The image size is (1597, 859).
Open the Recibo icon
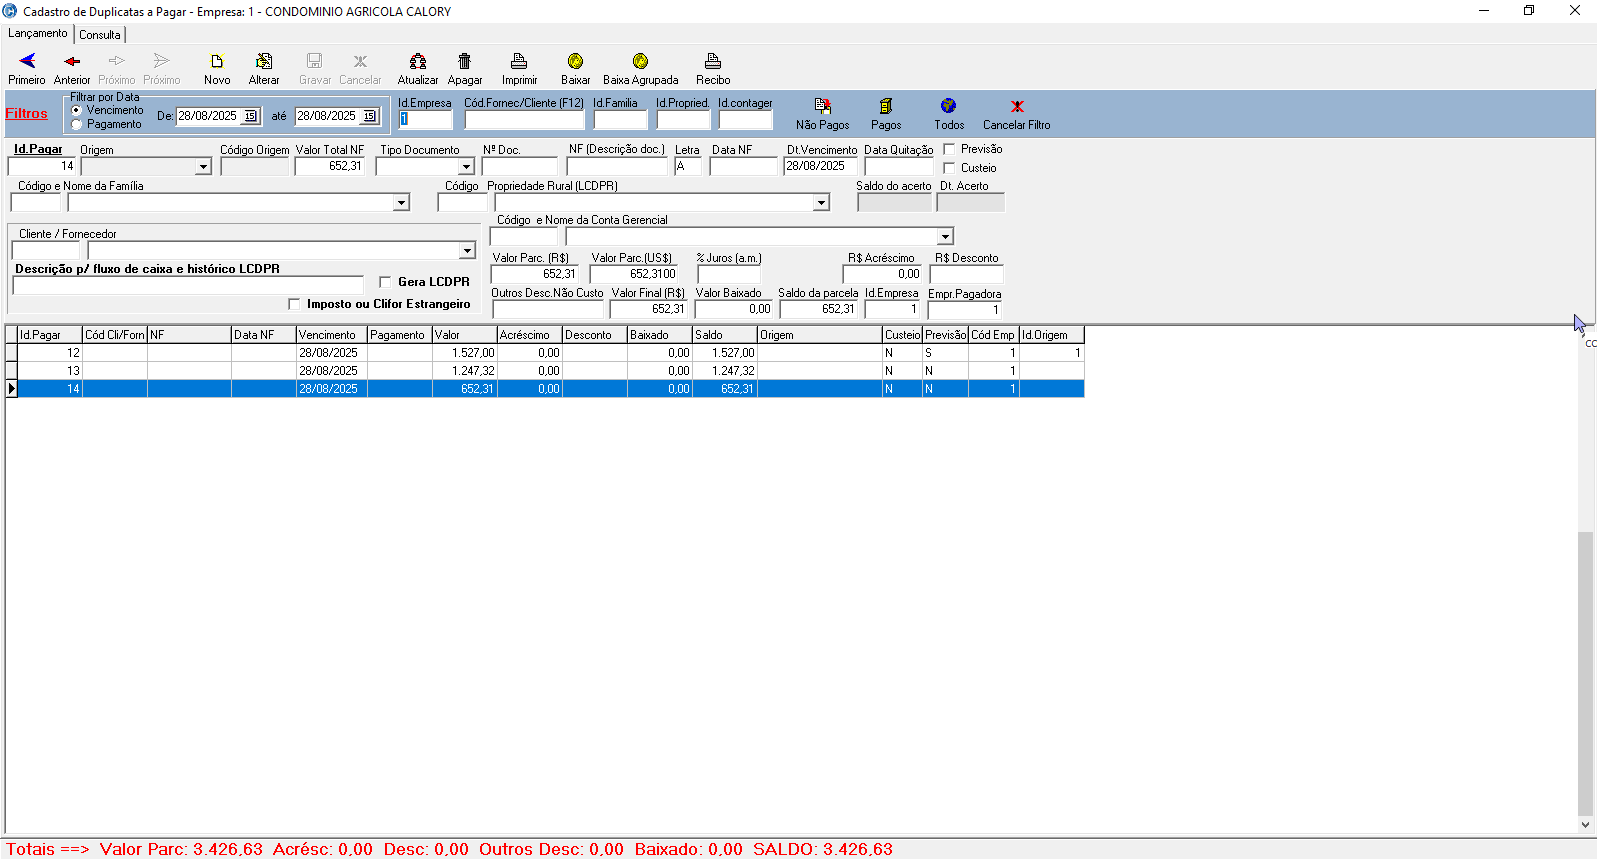pos(712,63)
